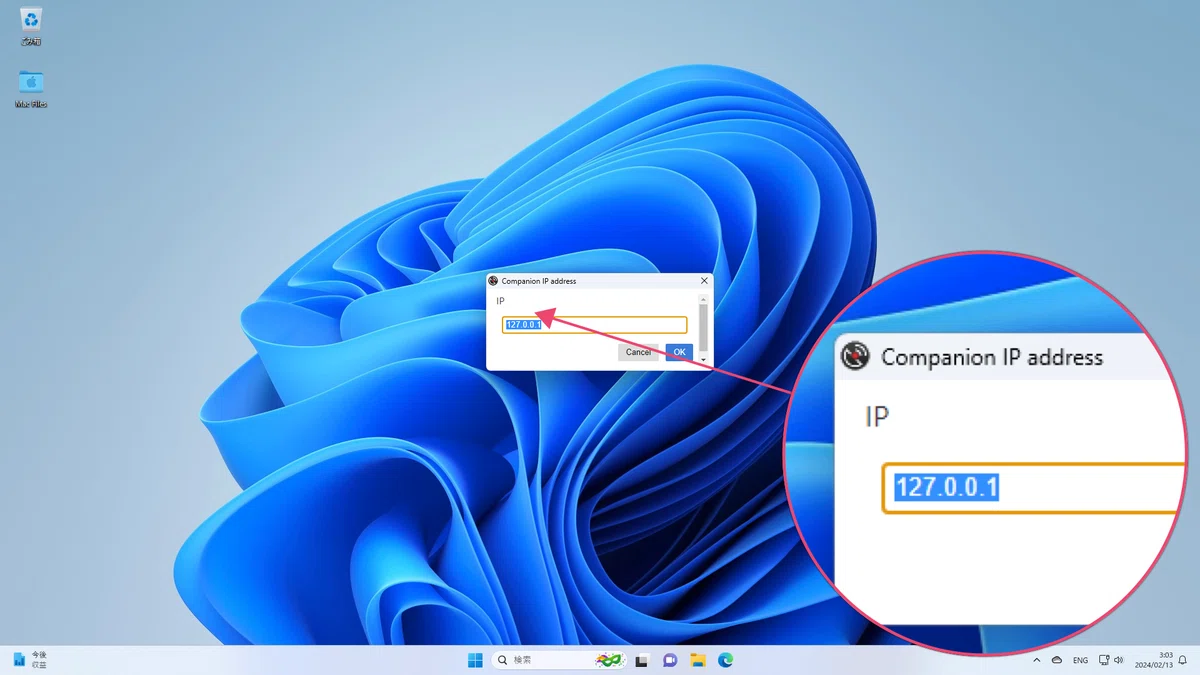
Task: Open notifications bell in system tray
Action: pos(1182,660)
